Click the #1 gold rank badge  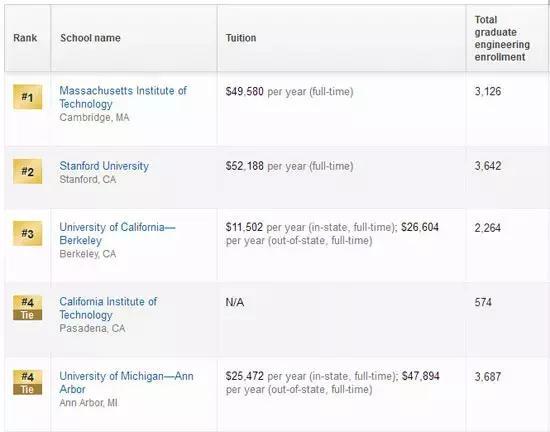tap(27, 97)
